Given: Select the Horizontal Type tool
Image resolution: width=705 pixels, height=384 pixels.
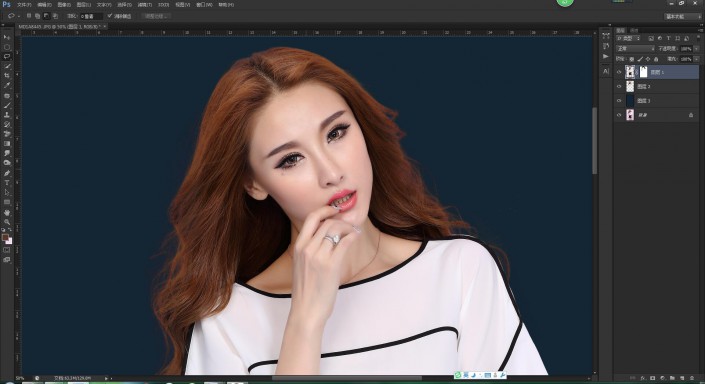Looking at the screenshot, I should click(7, 183).
